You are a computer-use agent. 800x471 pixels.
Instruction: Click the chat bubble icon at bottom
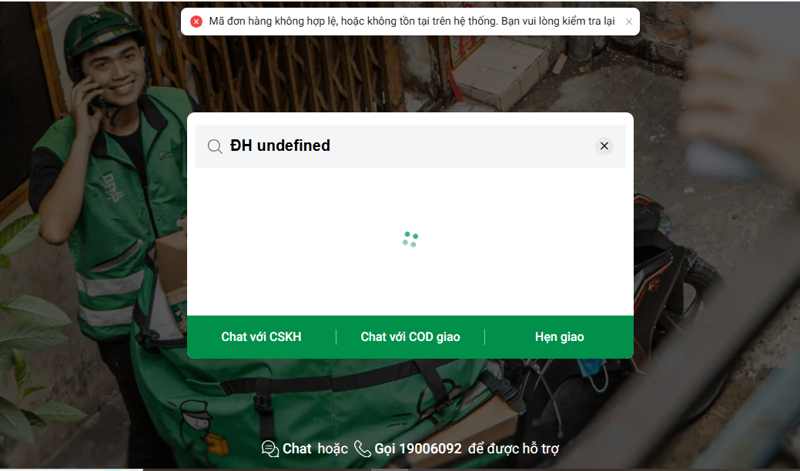point(270,449)
